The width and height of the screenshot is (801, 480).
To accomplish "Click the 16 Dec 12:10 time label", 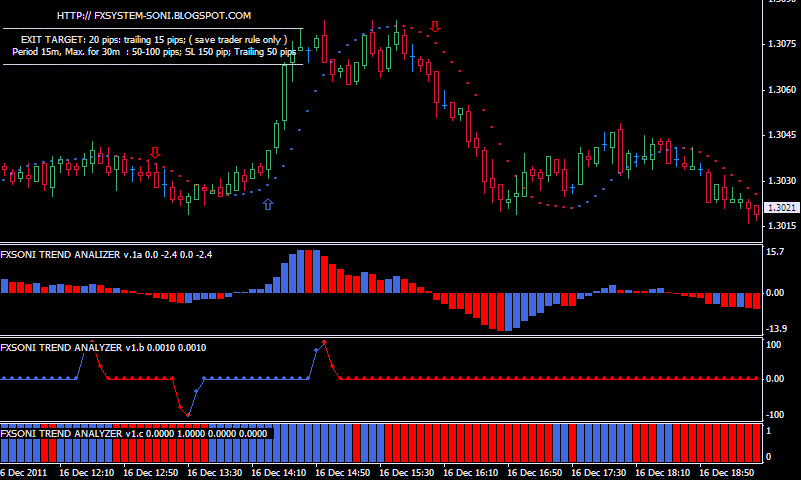I will [x=87, y=473].
